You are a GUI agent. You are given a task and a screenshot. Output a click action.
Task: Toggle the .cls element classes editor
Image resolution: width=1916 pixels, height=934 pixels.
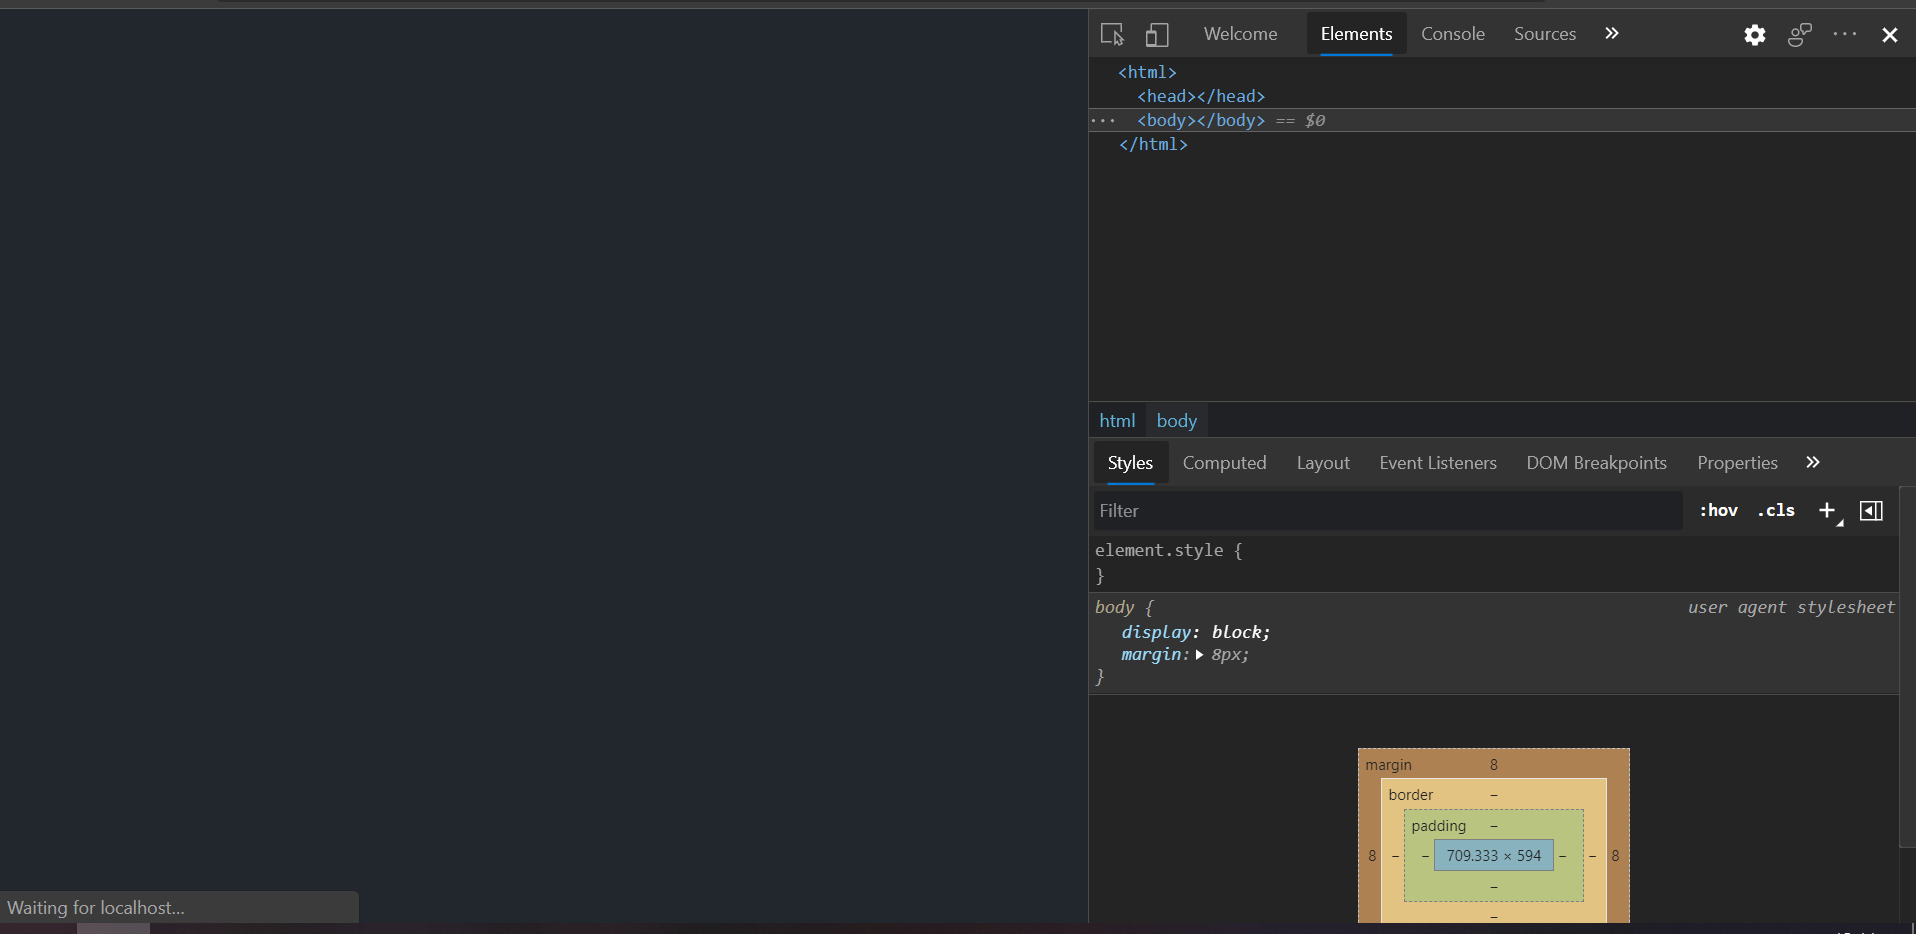coord(1775,510)
